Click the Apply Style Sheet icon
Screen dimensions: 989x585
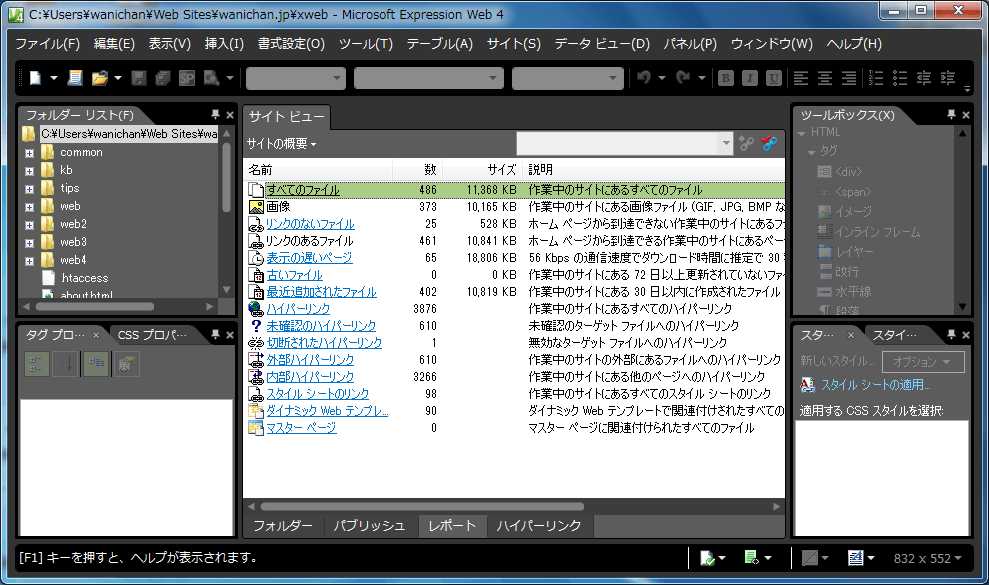807,384
